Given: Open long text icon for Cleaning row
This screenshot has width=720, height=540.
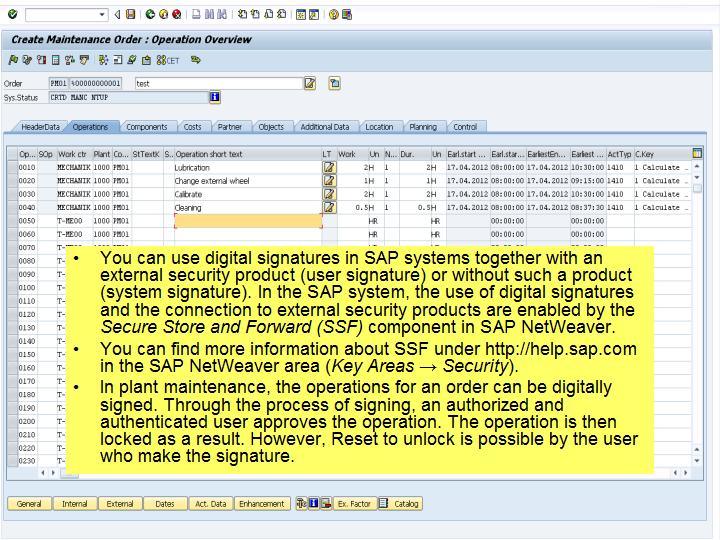Looking at the screenshot, I should (x=329, y=208).
